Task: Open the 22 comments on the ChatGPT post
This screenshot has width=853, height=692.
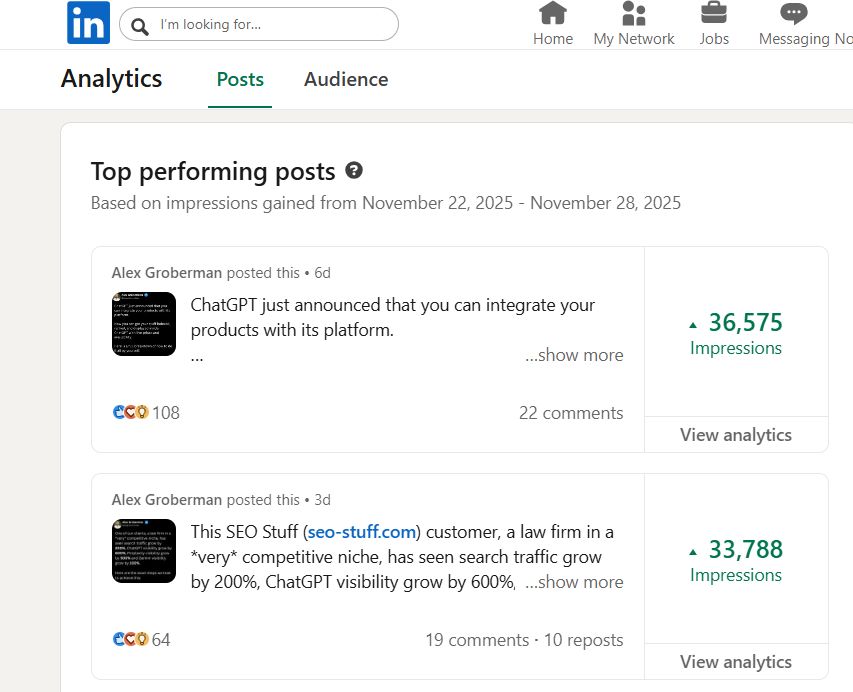Action: [x=572, y=412]
